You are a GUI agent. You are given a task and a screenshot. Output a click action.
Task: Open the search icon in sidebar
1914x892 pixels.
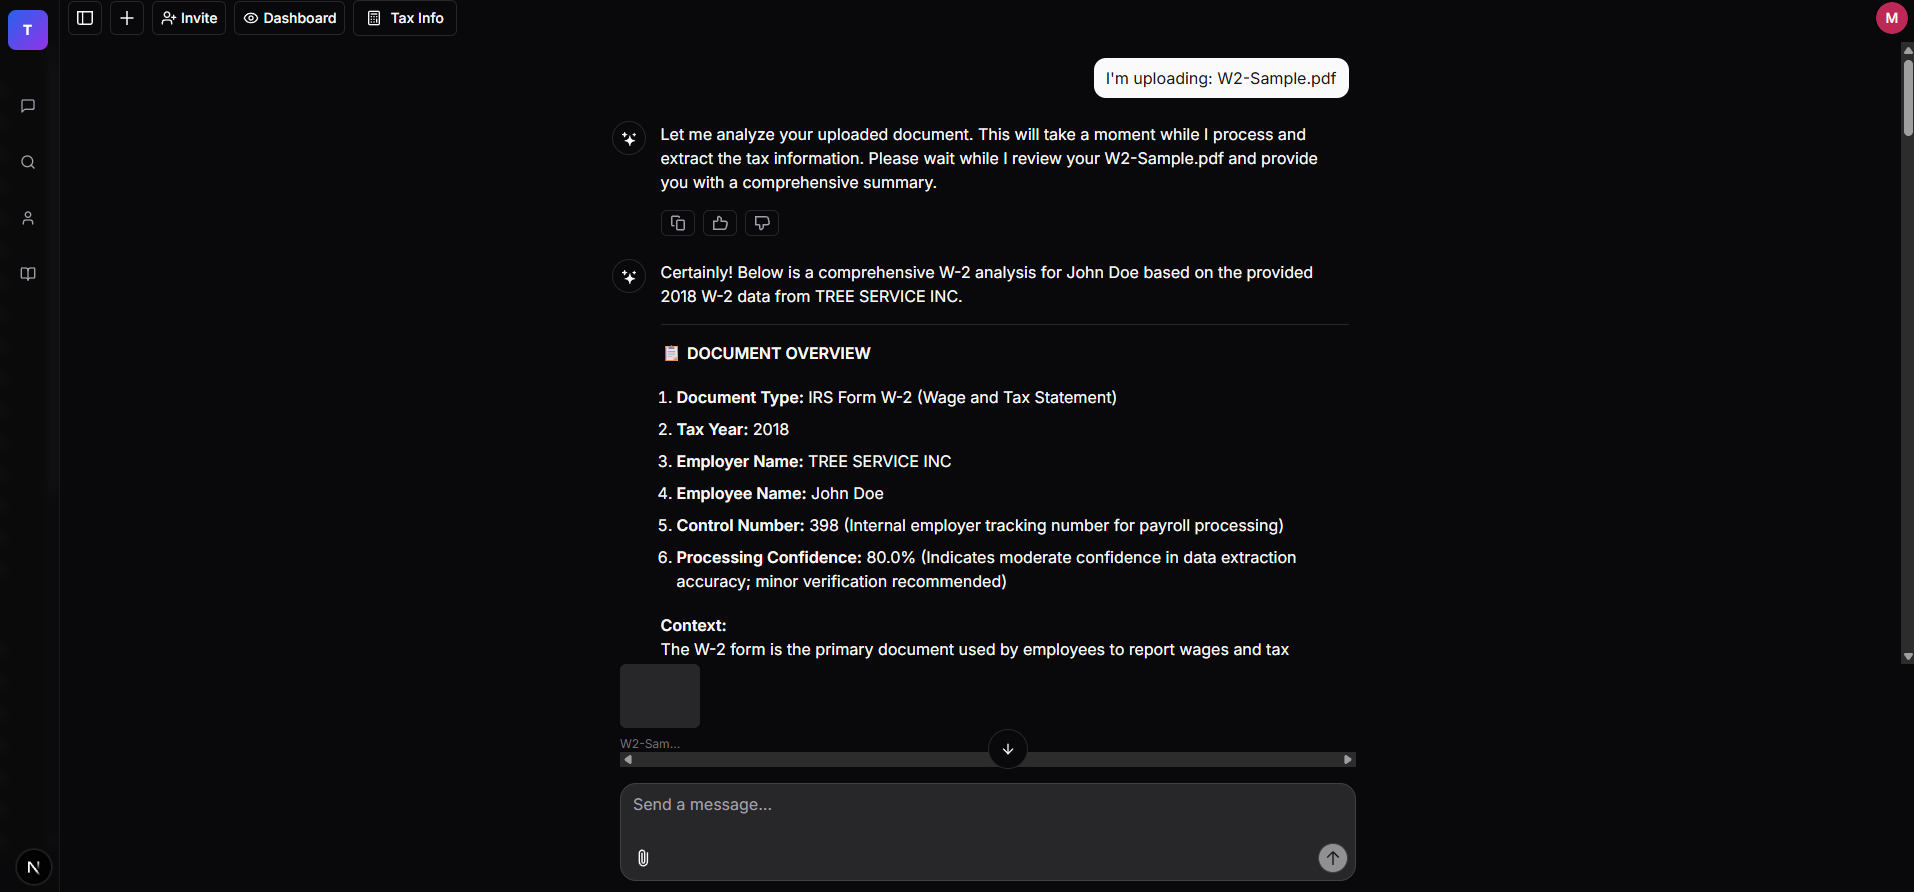[28, 162]
